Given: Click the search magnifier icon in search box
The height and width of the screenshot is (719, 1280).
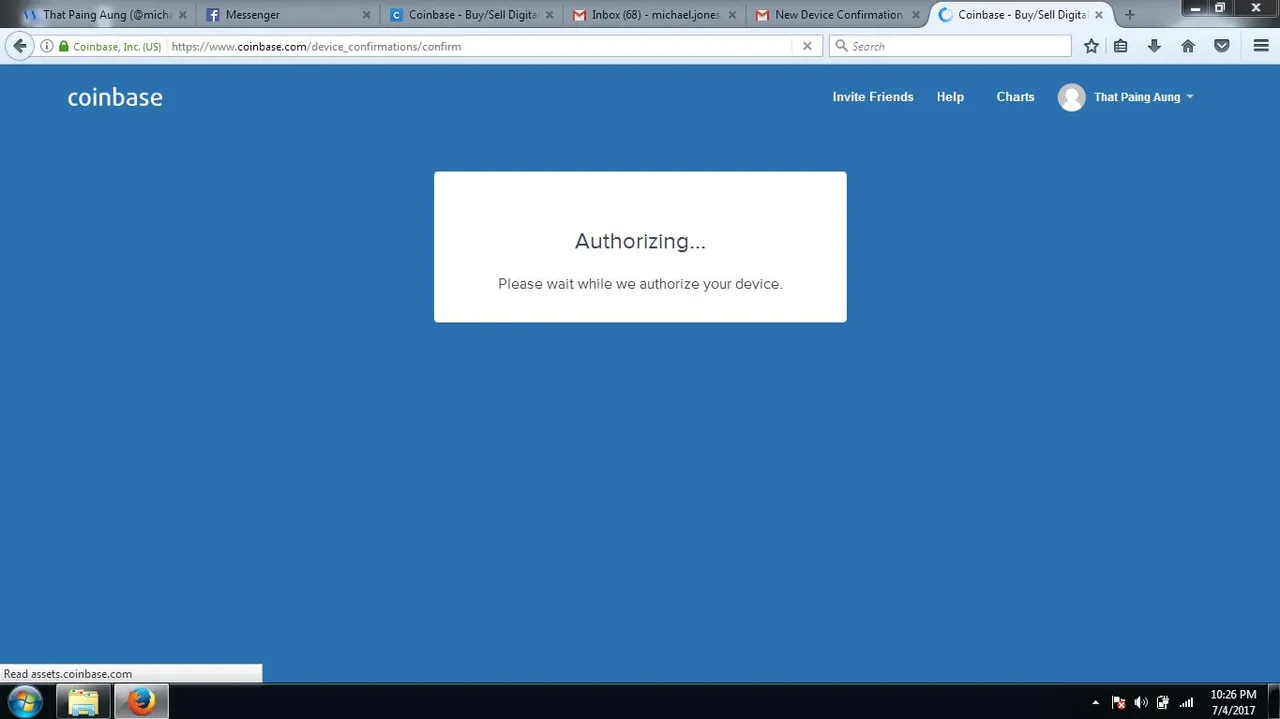Looking at the screenshot, I should pos(841,46).
